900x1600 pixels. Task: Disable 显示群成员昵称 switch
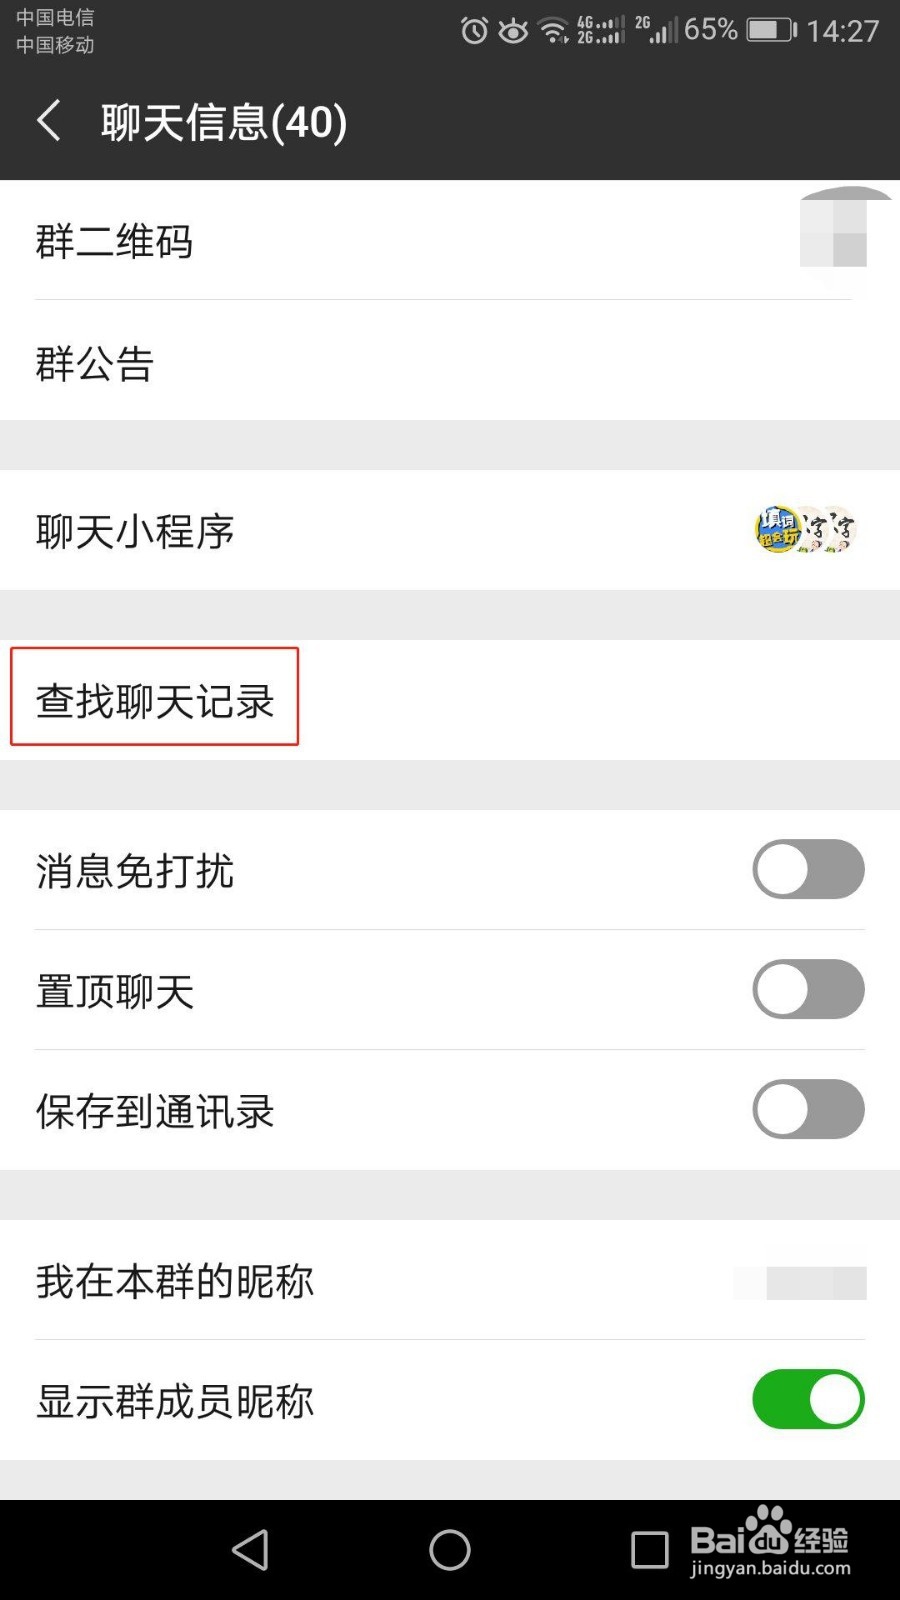808,1399
